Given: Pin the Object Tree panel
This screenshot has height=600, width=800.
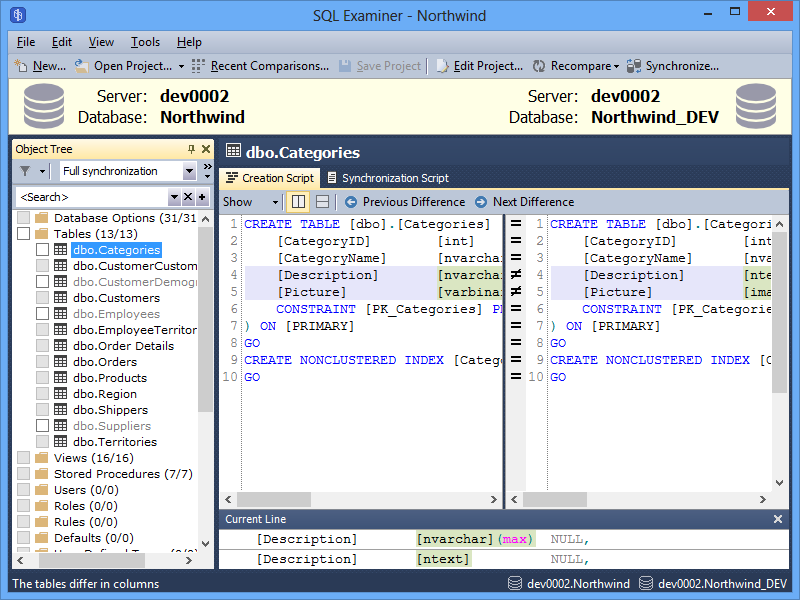Looking at the screenshot, I should tap(191, 149).
